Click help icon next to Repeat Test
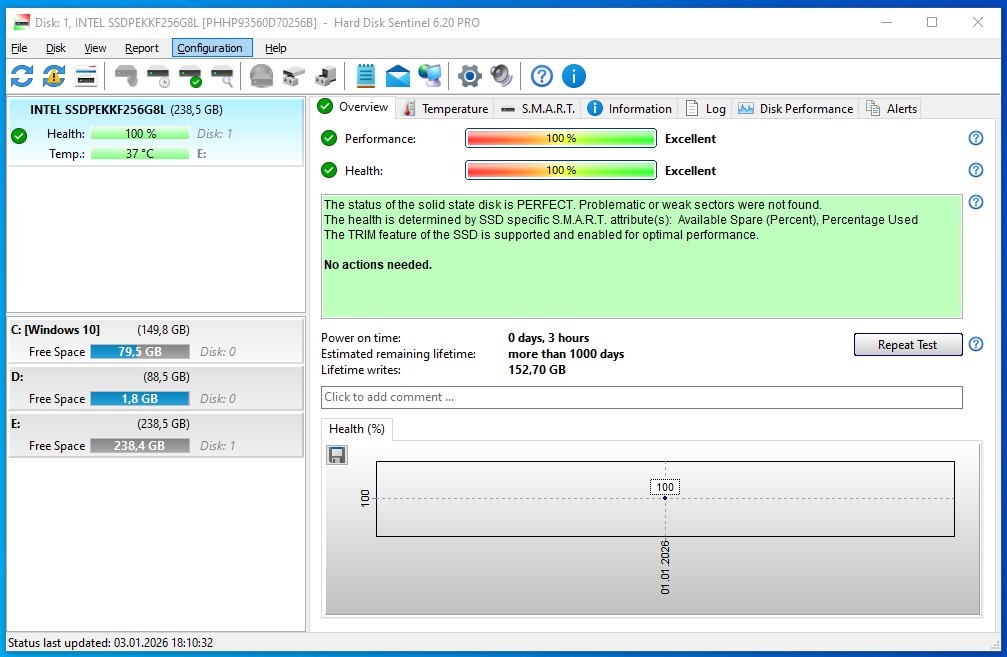Image resolution: width=1007 pixels, height=657 pixels. [x=976, y=344]
